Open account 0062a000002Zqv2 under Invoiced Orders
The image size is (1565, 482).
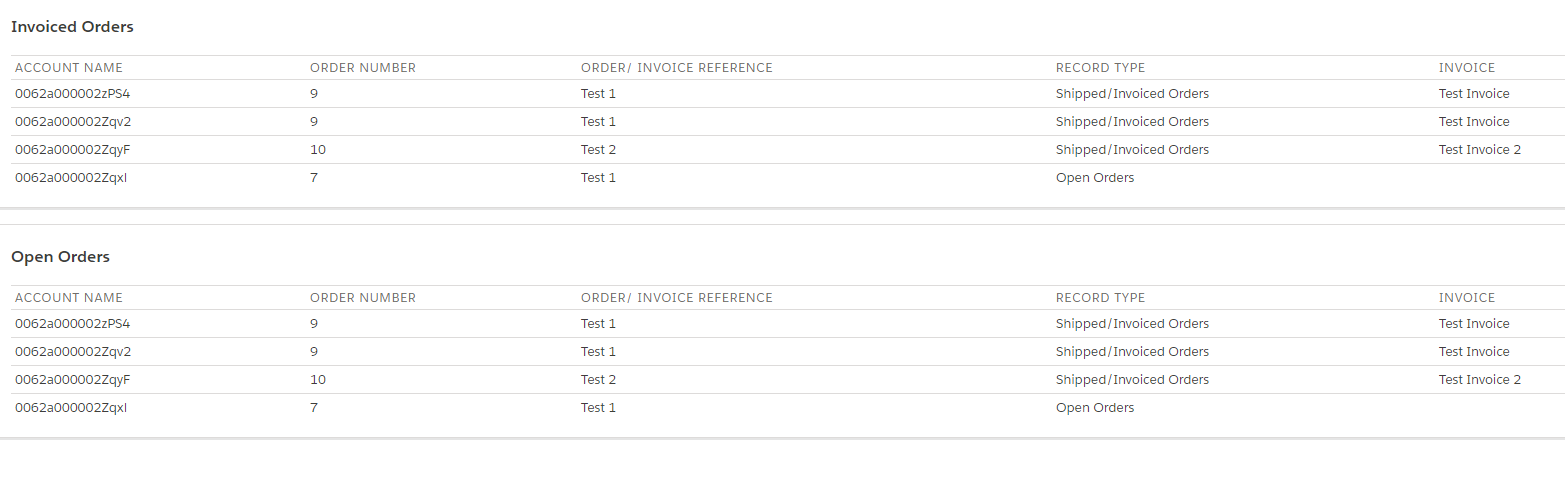click(72, 122)
